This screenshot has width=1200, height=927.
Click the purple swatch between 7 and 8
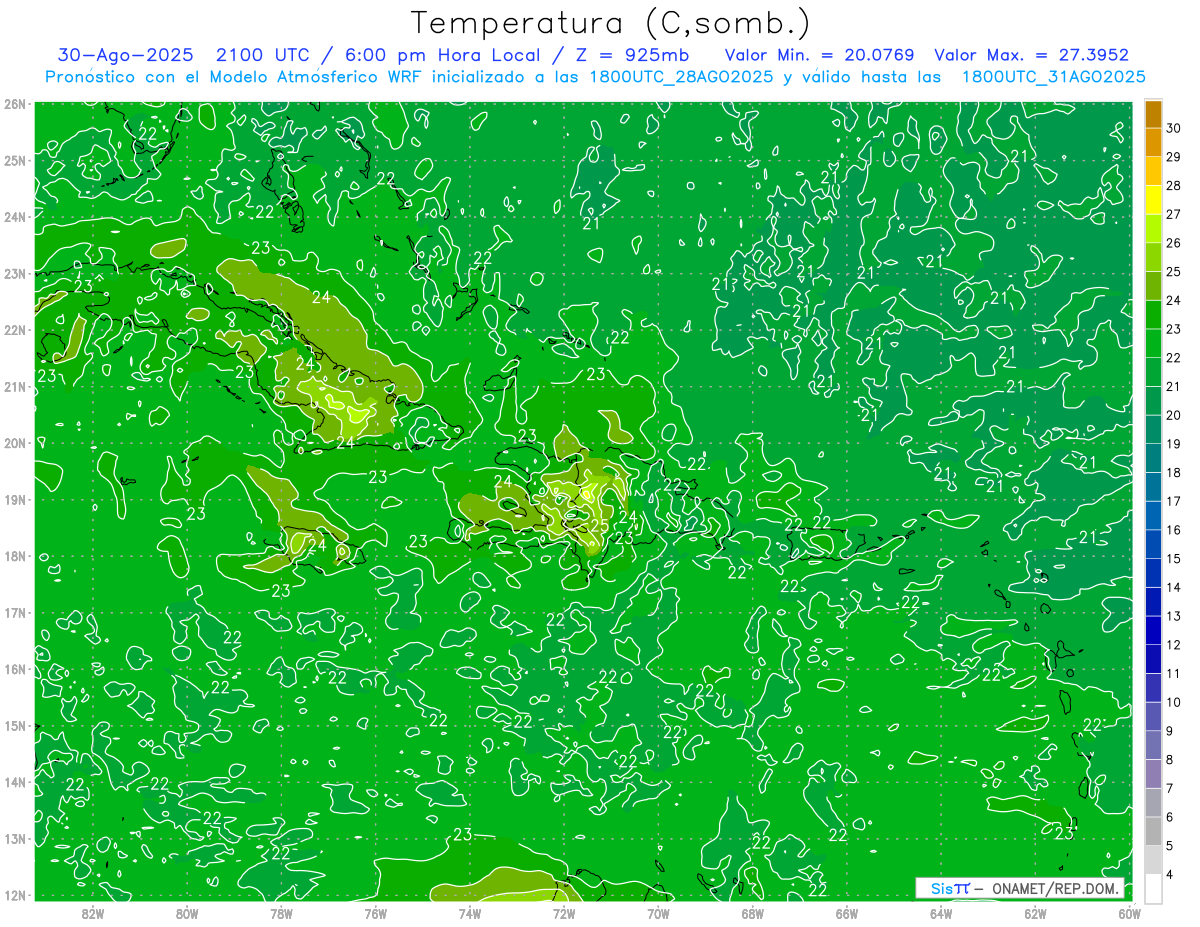coord(1153,773)
